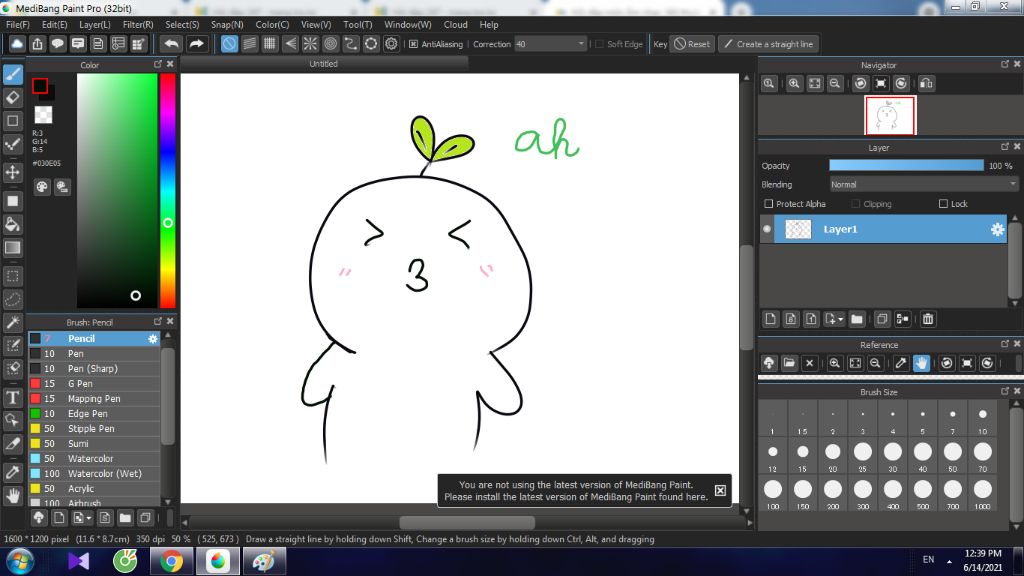Click the Redo arrow in toolbar
This screenshot has width=1024, height=576.
(196, 44)
